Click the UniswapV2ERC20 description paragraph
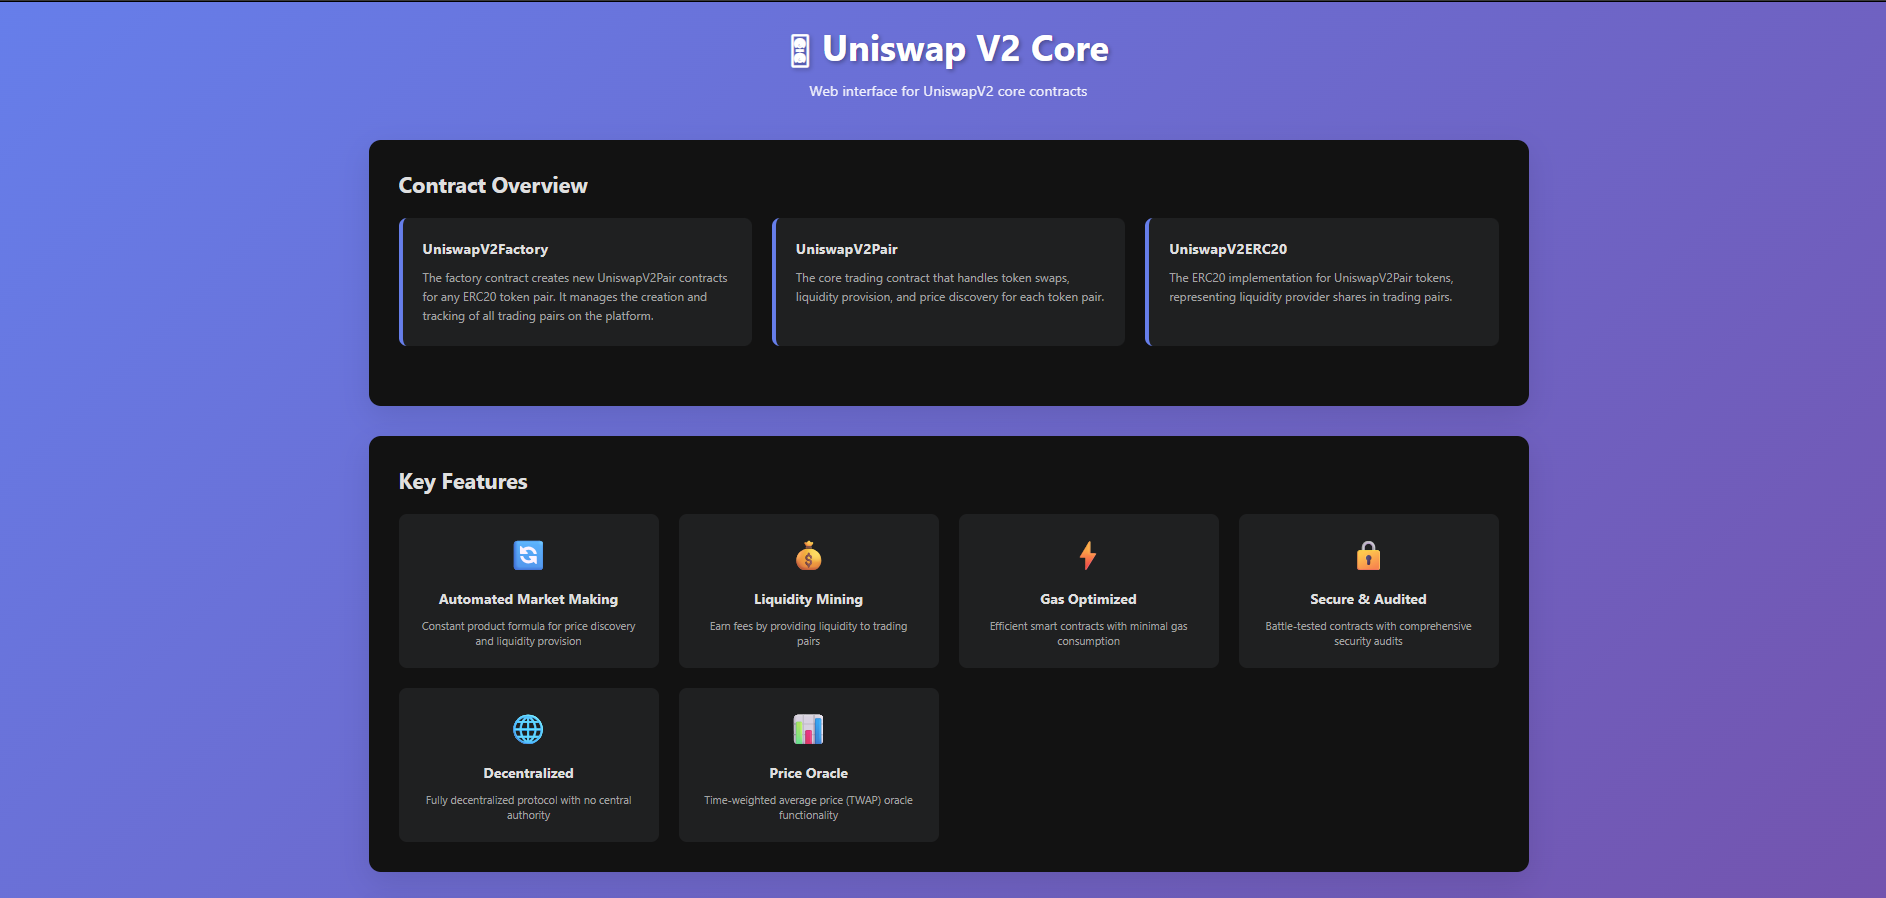The height and width of the screenshot is (898, 1886). [x=1311, y=288]
